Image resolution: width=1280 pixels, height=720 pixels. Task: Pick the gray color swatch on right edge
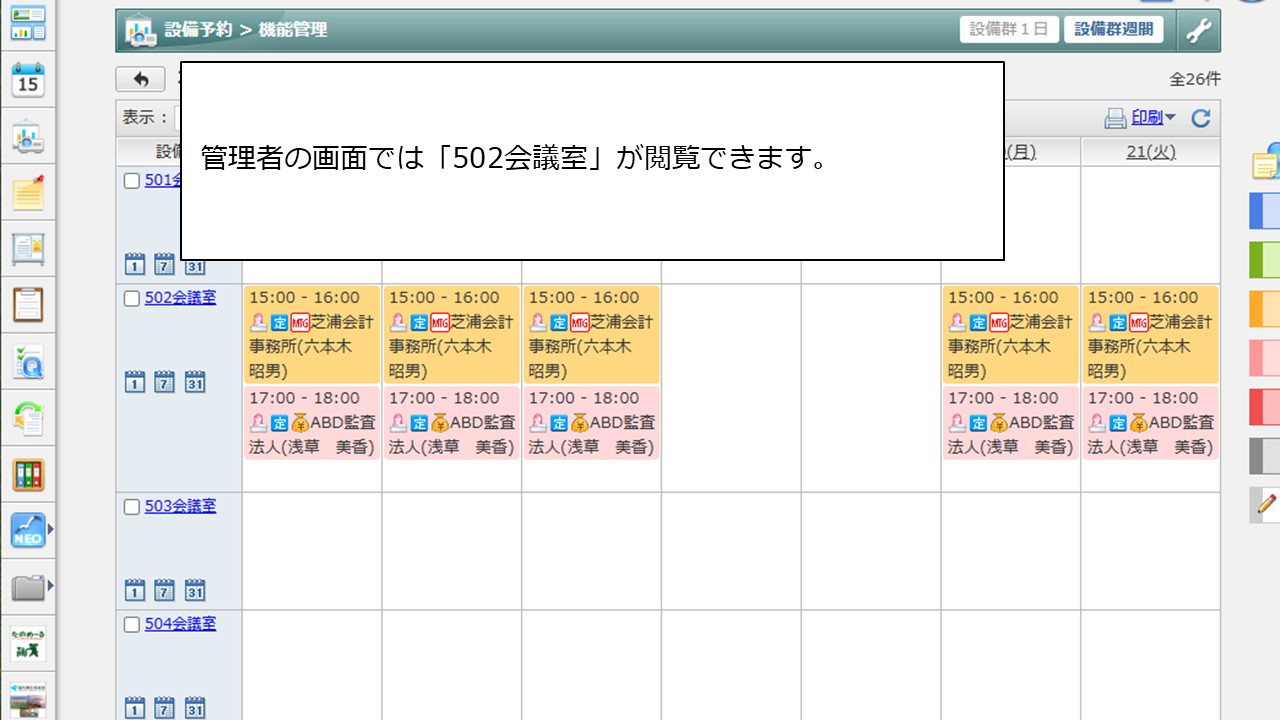tap(1265, 456)
